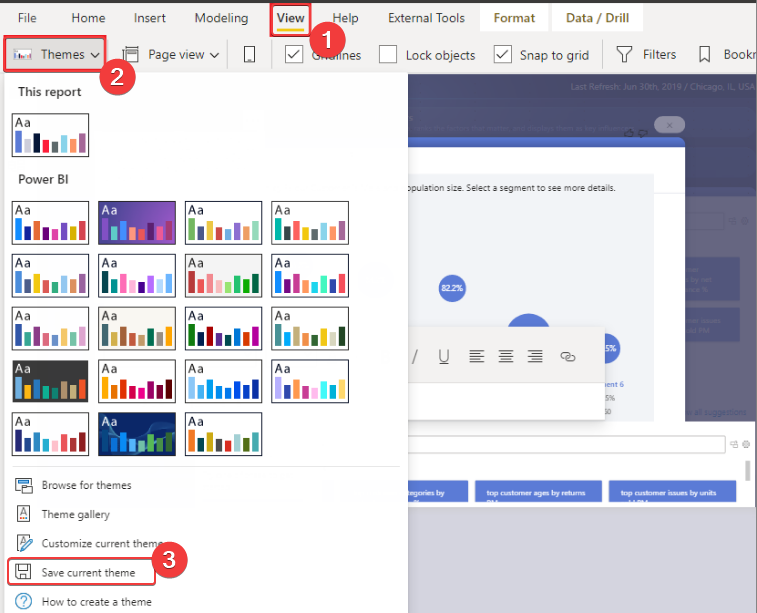The height and width of the screenshot is (613, 757).
Task: Click the insert link chain icon
Action: coord(568,357)
